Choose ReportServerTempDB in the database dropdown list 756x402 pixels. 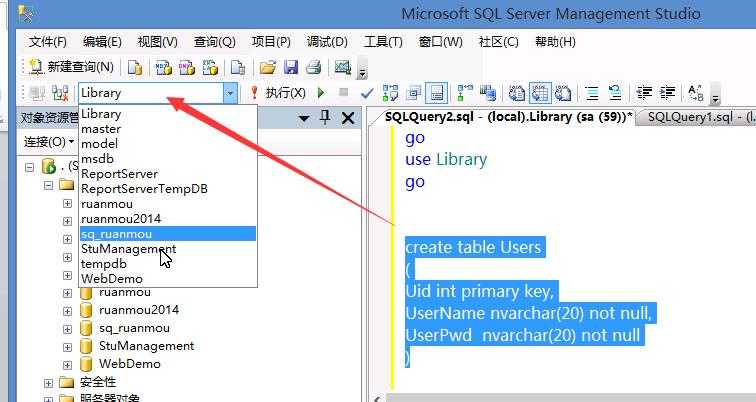168,188
